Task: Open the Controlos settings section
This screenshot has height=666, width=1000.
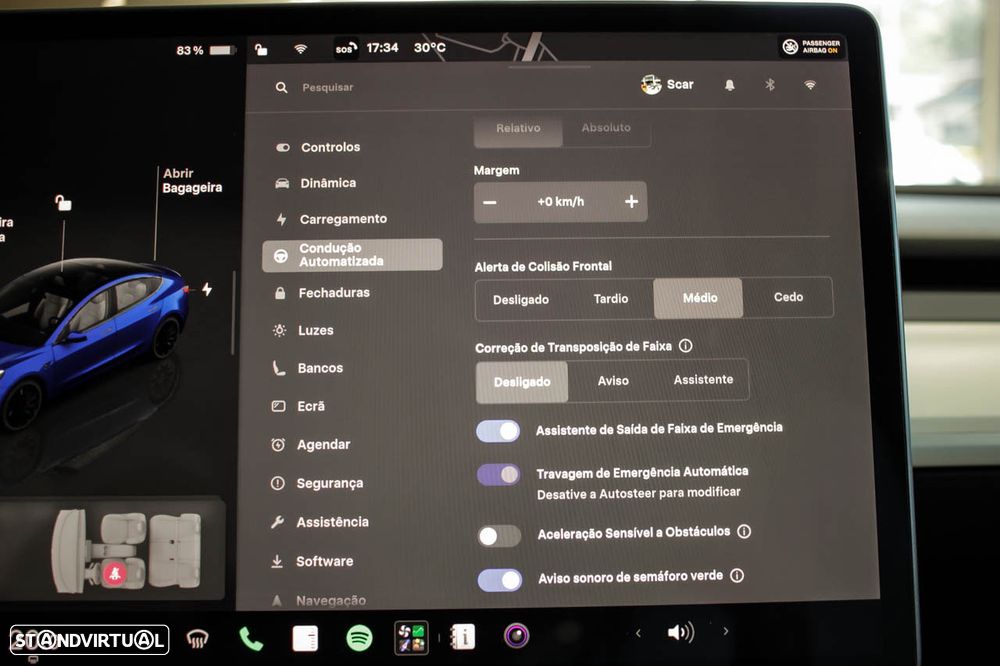Action: (319, 147)
